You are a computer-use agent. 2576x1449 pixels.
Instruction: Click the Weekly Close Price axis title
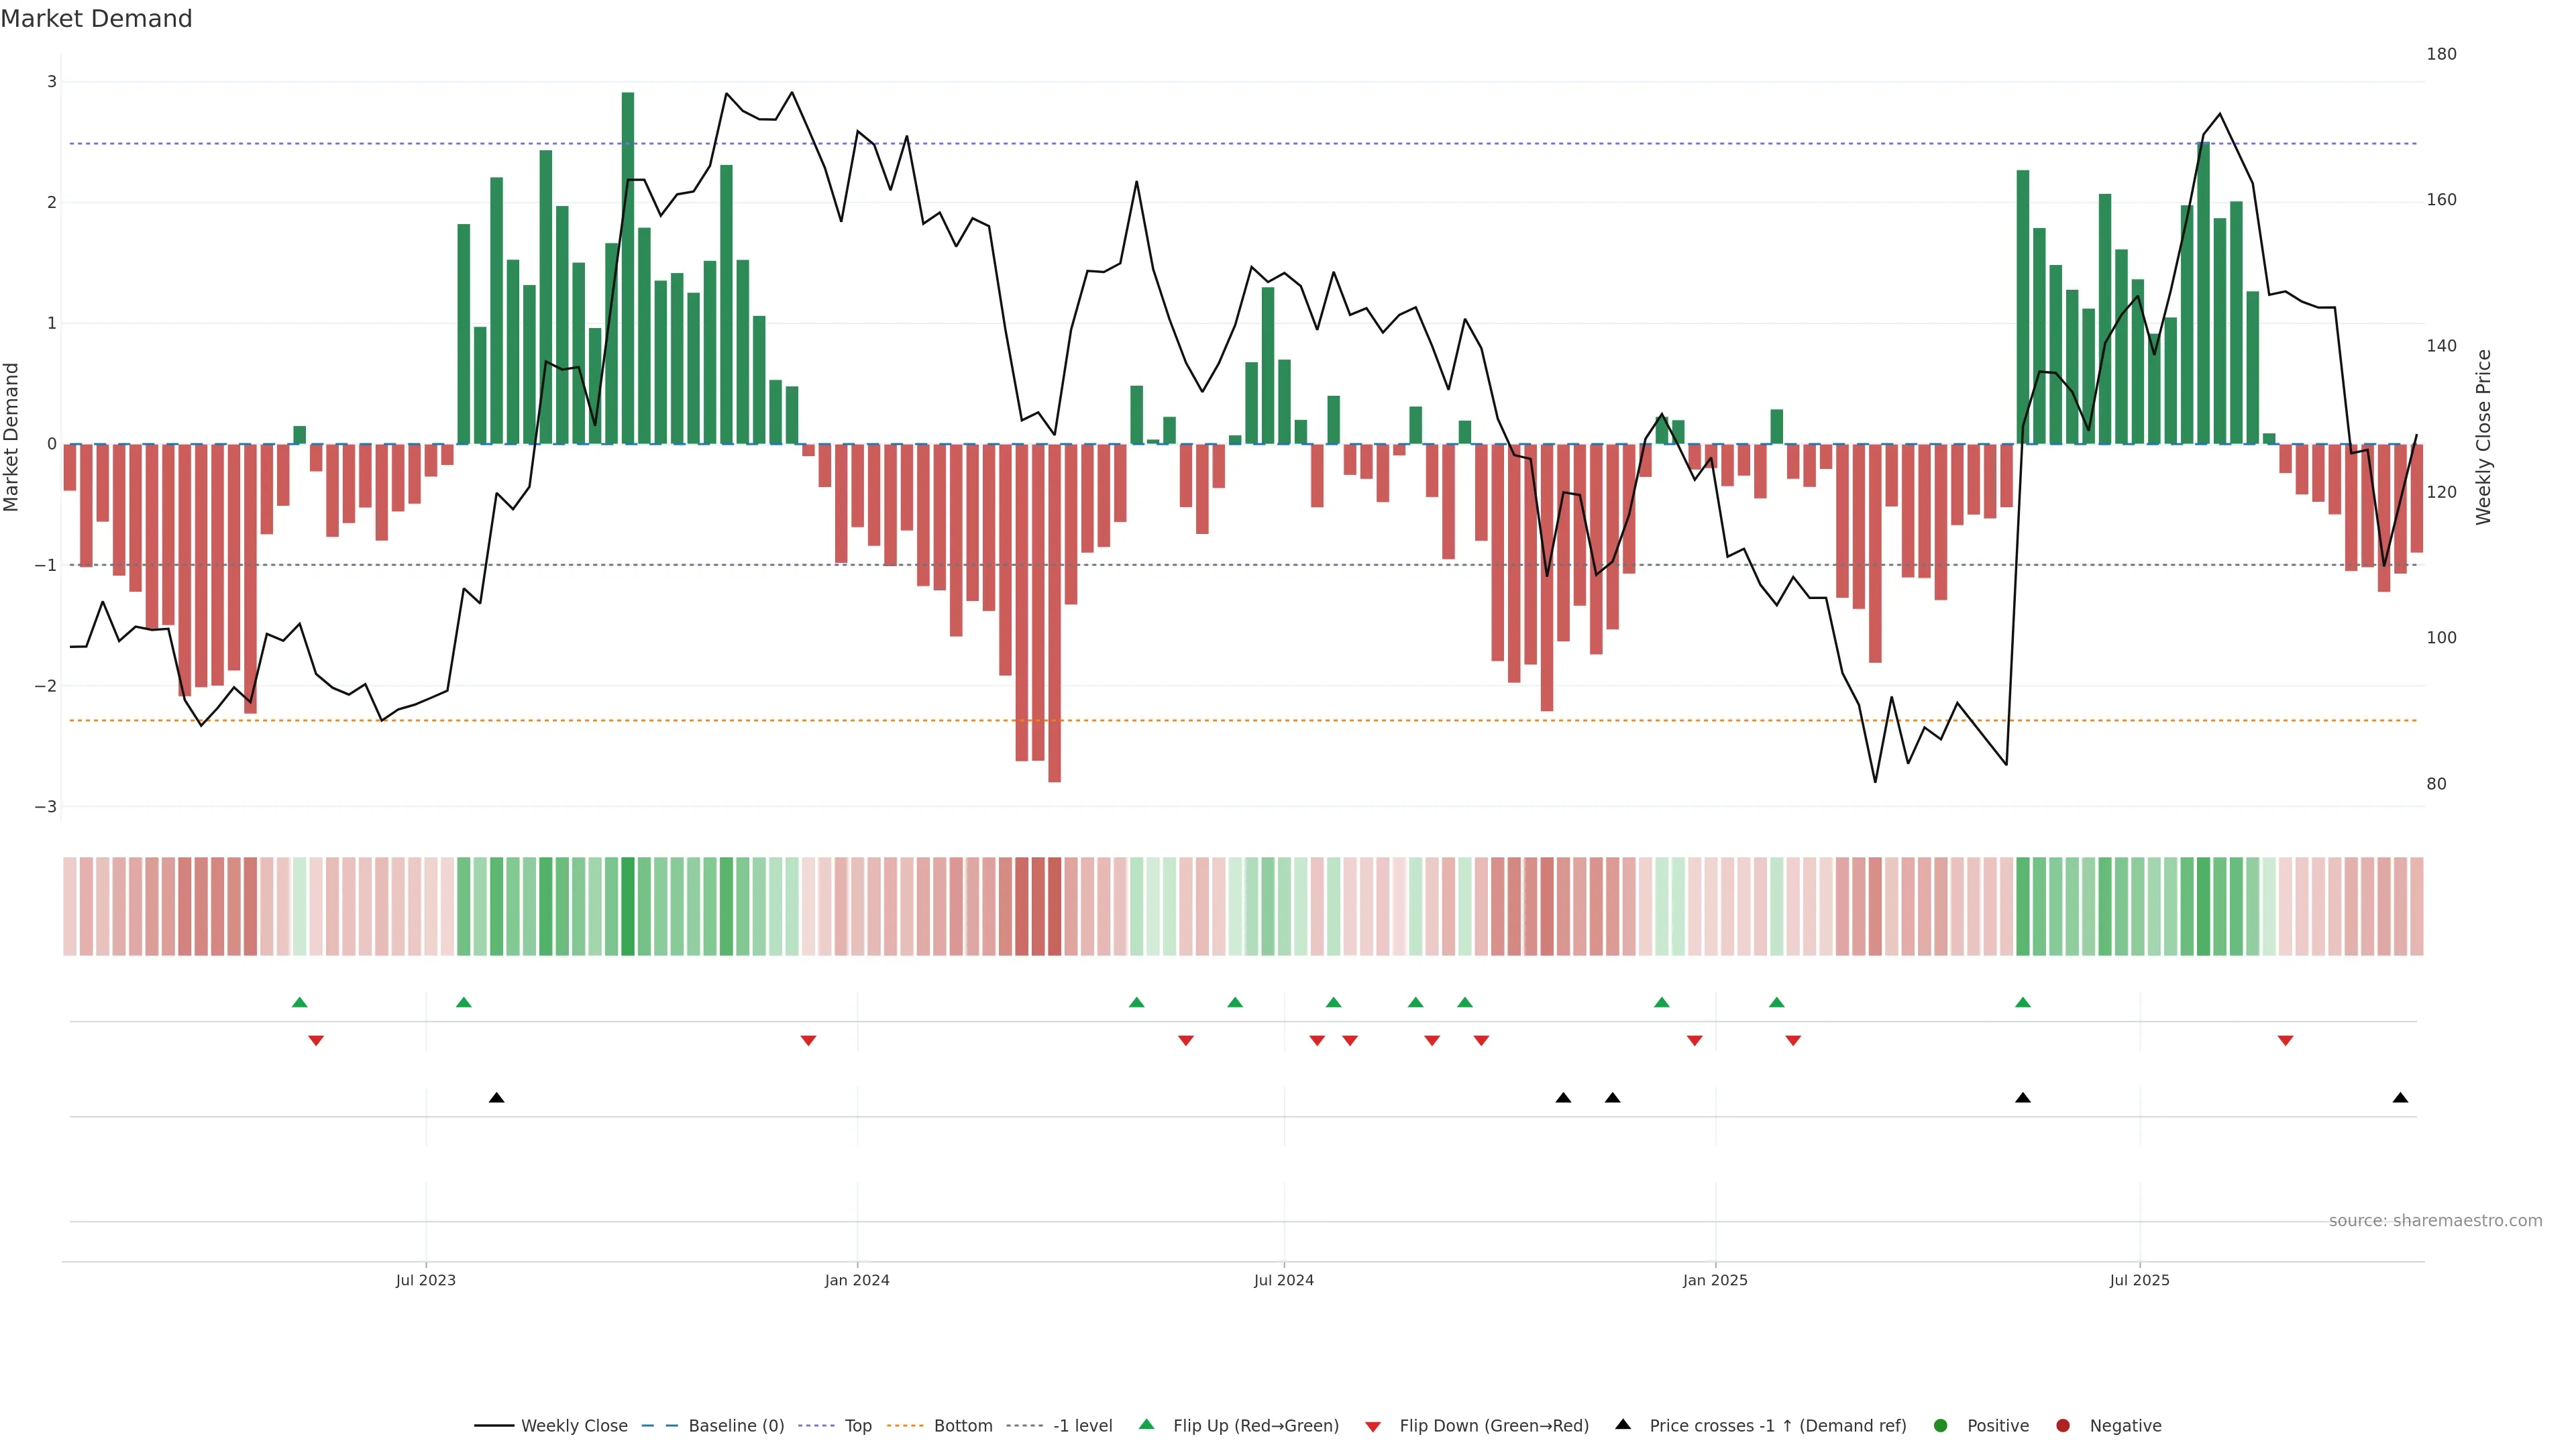2484,437
